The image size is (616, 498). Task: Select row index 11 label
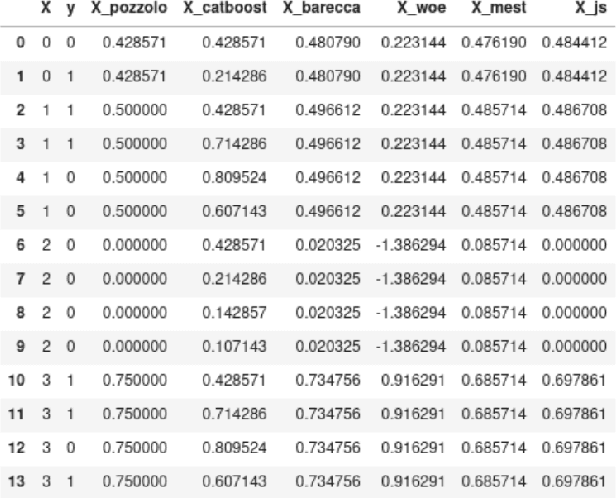(x=16, y=414)
